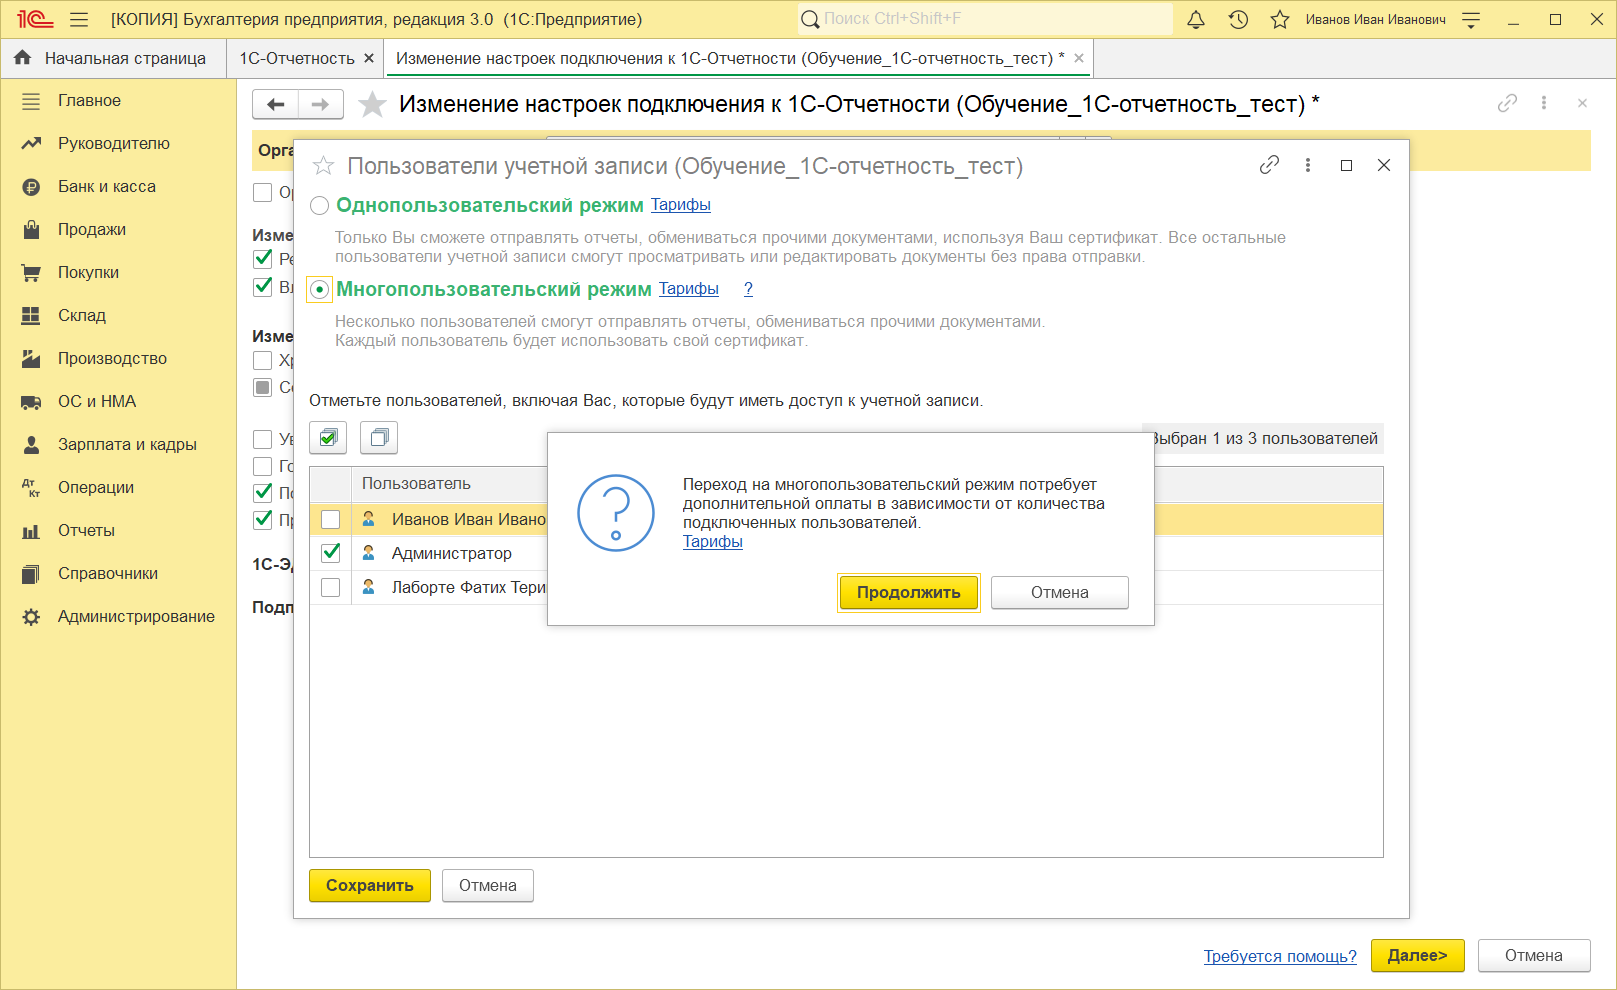Open the Зарплата и кадры section

127,444
